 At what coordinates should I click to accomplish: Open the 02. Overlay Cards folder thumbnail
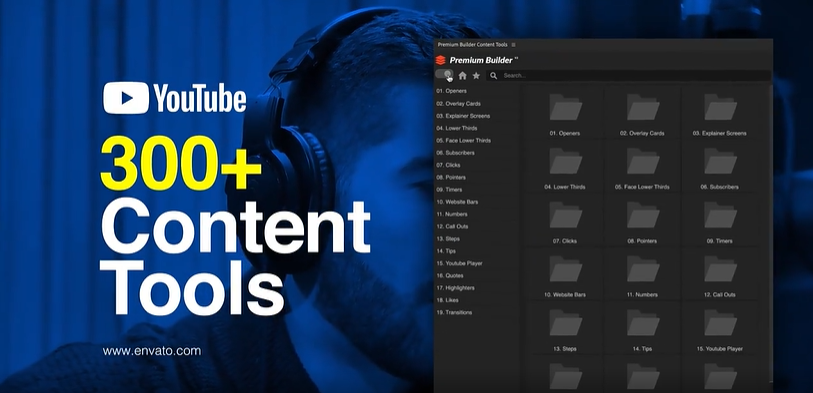(643, 108)
